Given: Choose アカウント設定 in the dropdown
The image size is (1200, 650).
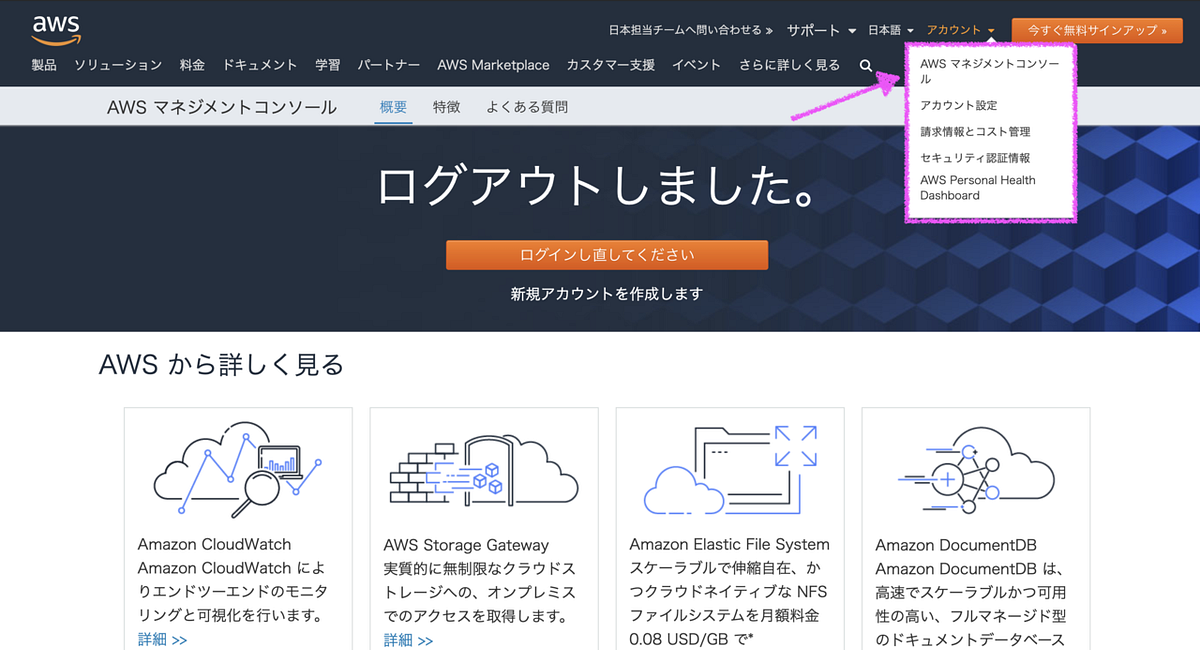Looking at the screenshot, I should pyautogui.click(x=959, y=105).
